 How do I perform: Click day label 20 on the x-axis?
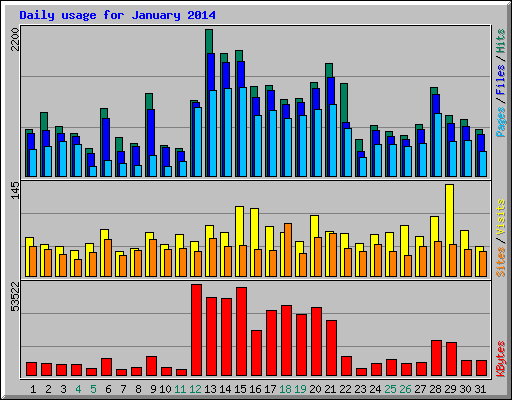[x=315, y=389]
